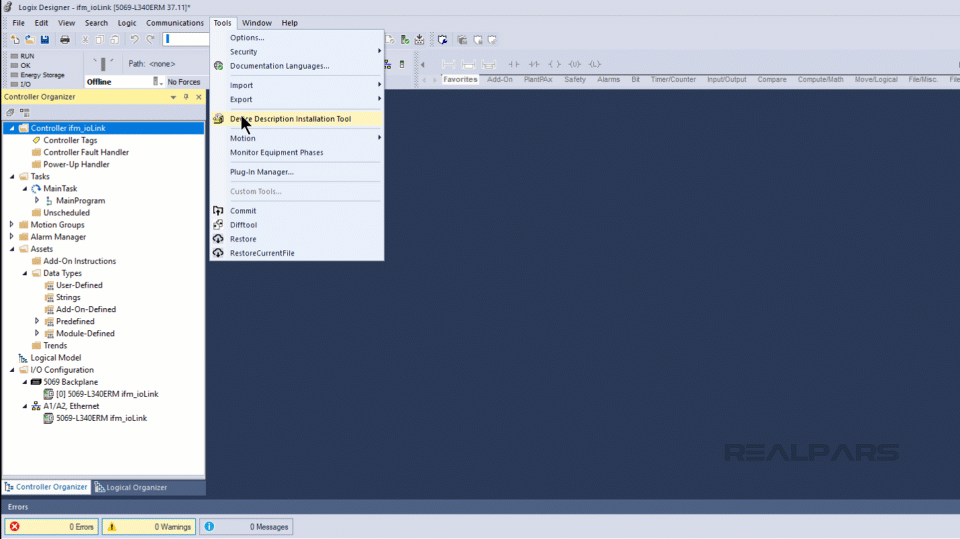
Task: Open the Controller Organizer panel options dropdown arrow
Action: (x=173, y=97)
